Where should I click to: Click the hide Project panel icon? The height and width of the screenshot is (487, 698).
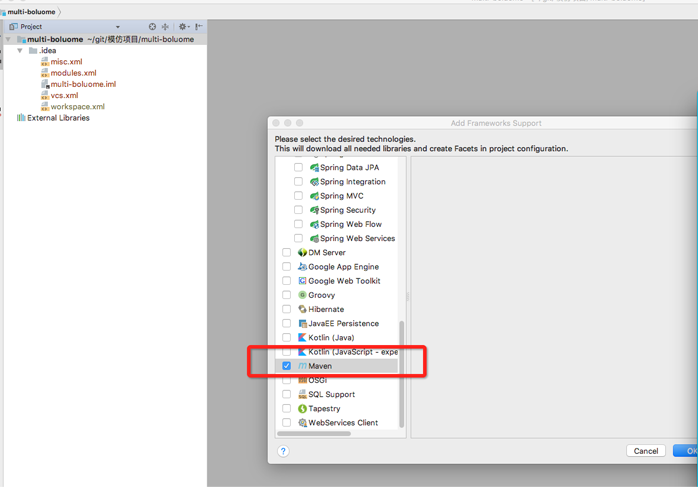(x=199, y=27)
